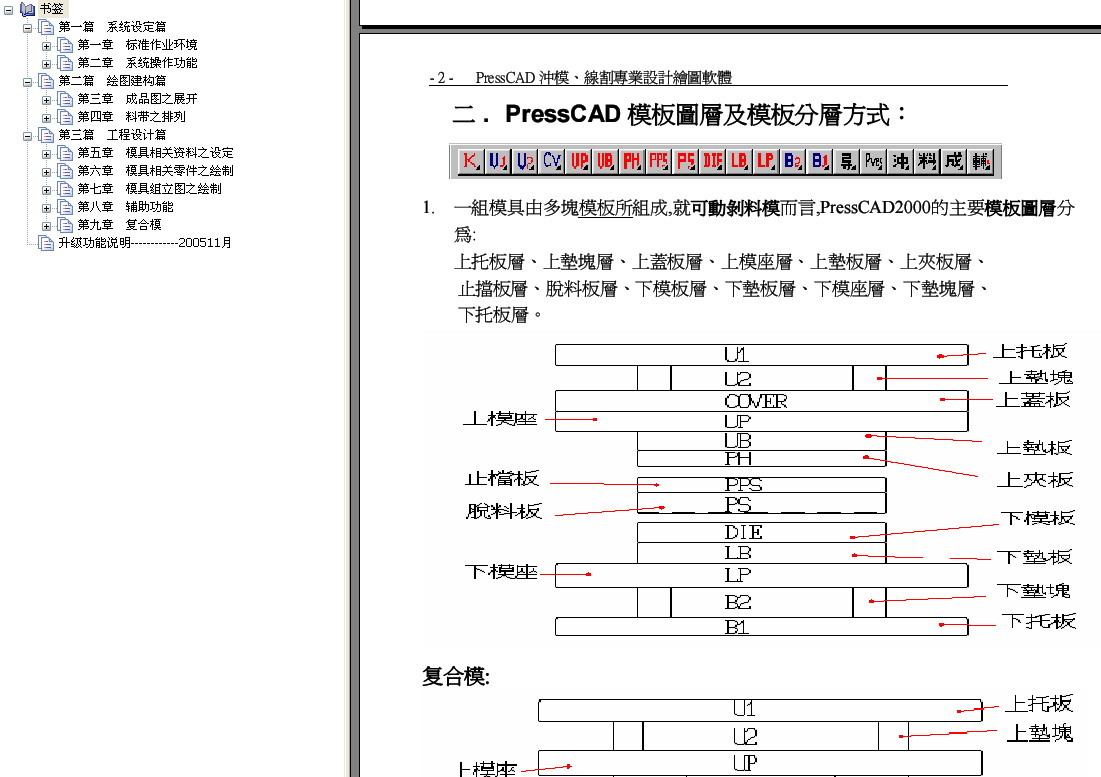The height and width of the screenshot is (777, 1101).
Task: Expand the 第三章 成品图之展开 bookmark
Action: point(46,100)
